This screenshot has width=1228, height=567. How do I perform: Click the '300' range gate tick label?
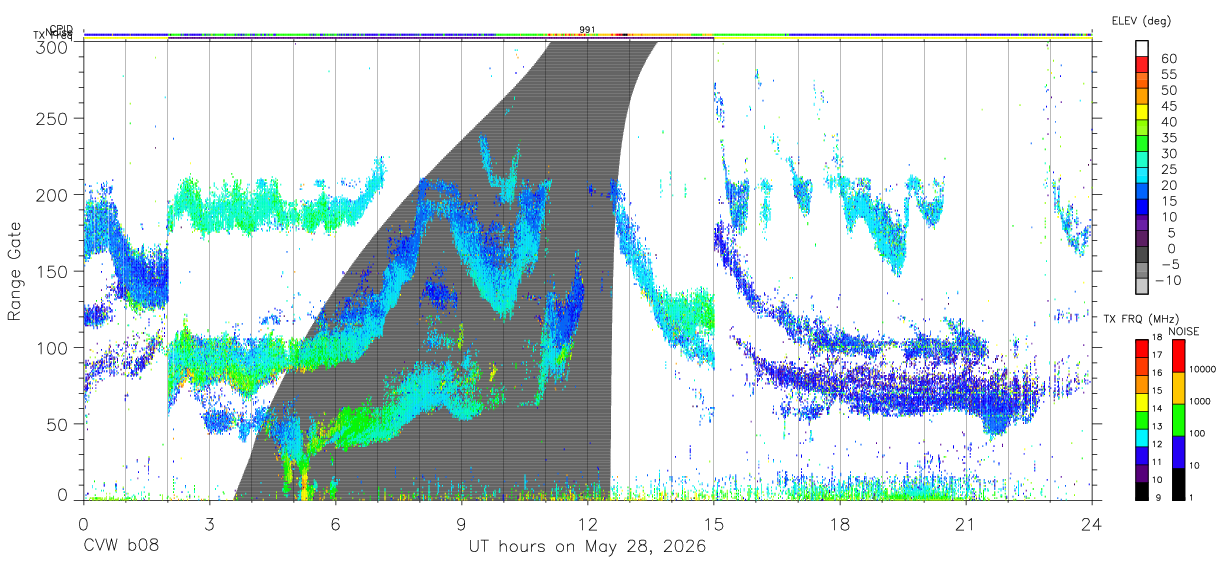[x=53, y=46]
